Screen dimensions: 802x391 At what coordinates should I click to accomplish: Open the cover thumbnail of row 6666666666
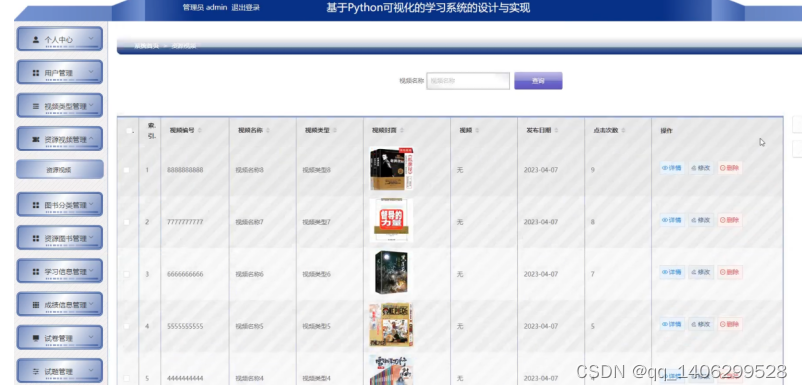(391, 273)
